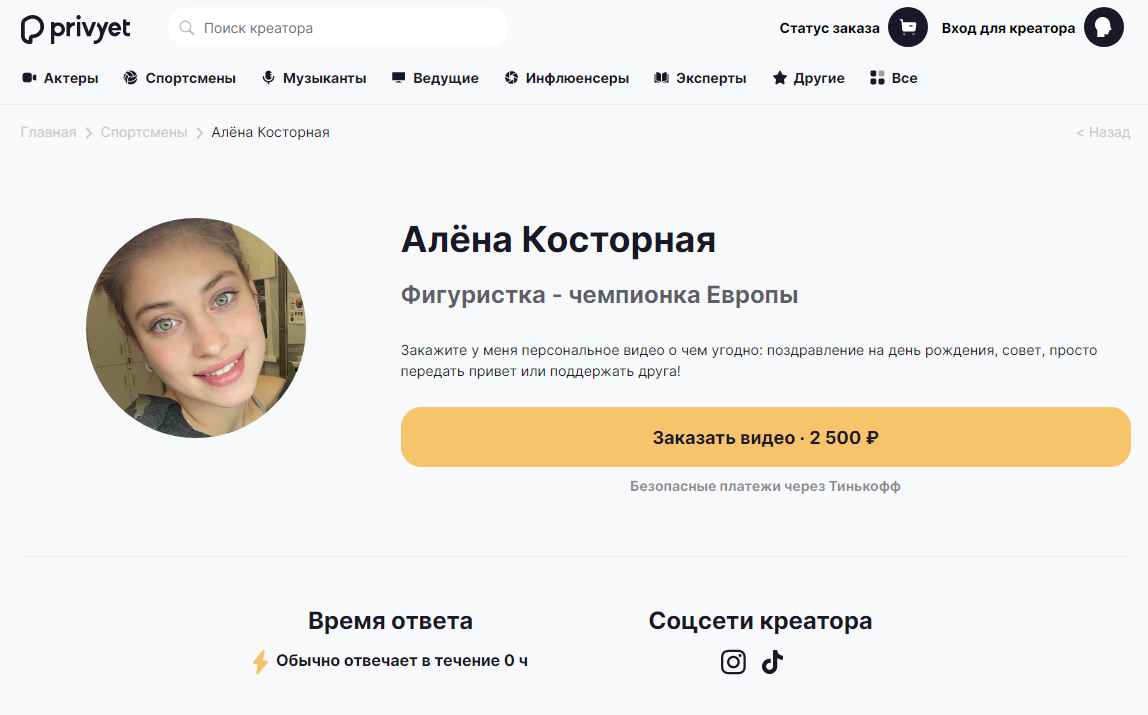Image resolution: width=1148 pixels, height=715 pixels.
Task: Click the microphone icon next to Музыканты
Action: point(269,78)
